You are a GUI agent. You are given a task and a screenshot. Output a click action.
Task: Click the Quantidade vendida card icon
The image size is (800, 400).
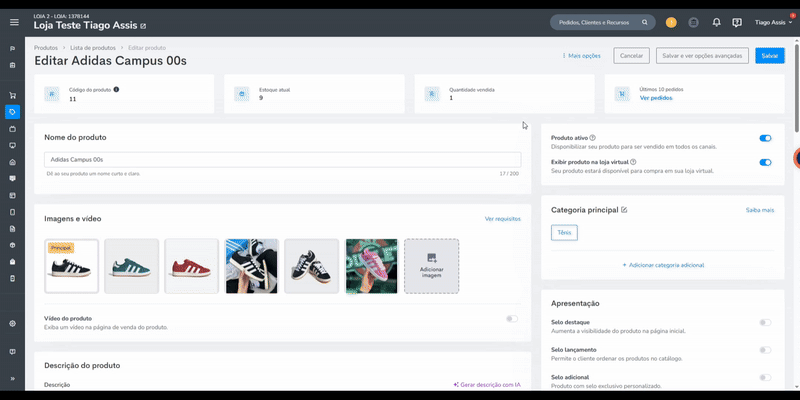click(x=432, y=94)
